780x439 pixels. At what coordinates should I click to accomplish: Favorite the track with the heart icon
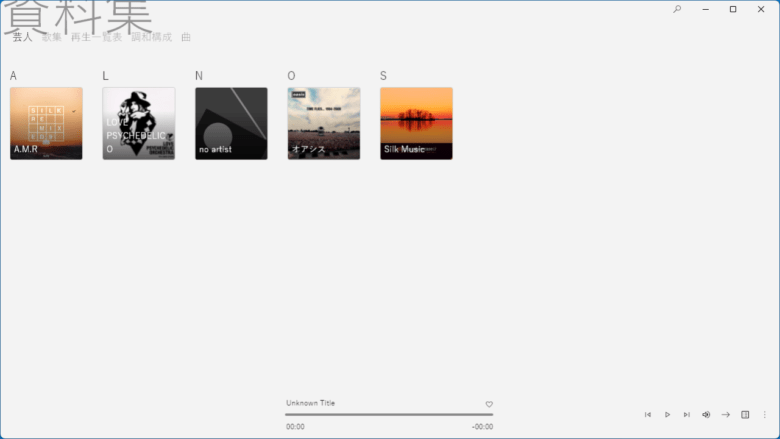click(489, 404)
